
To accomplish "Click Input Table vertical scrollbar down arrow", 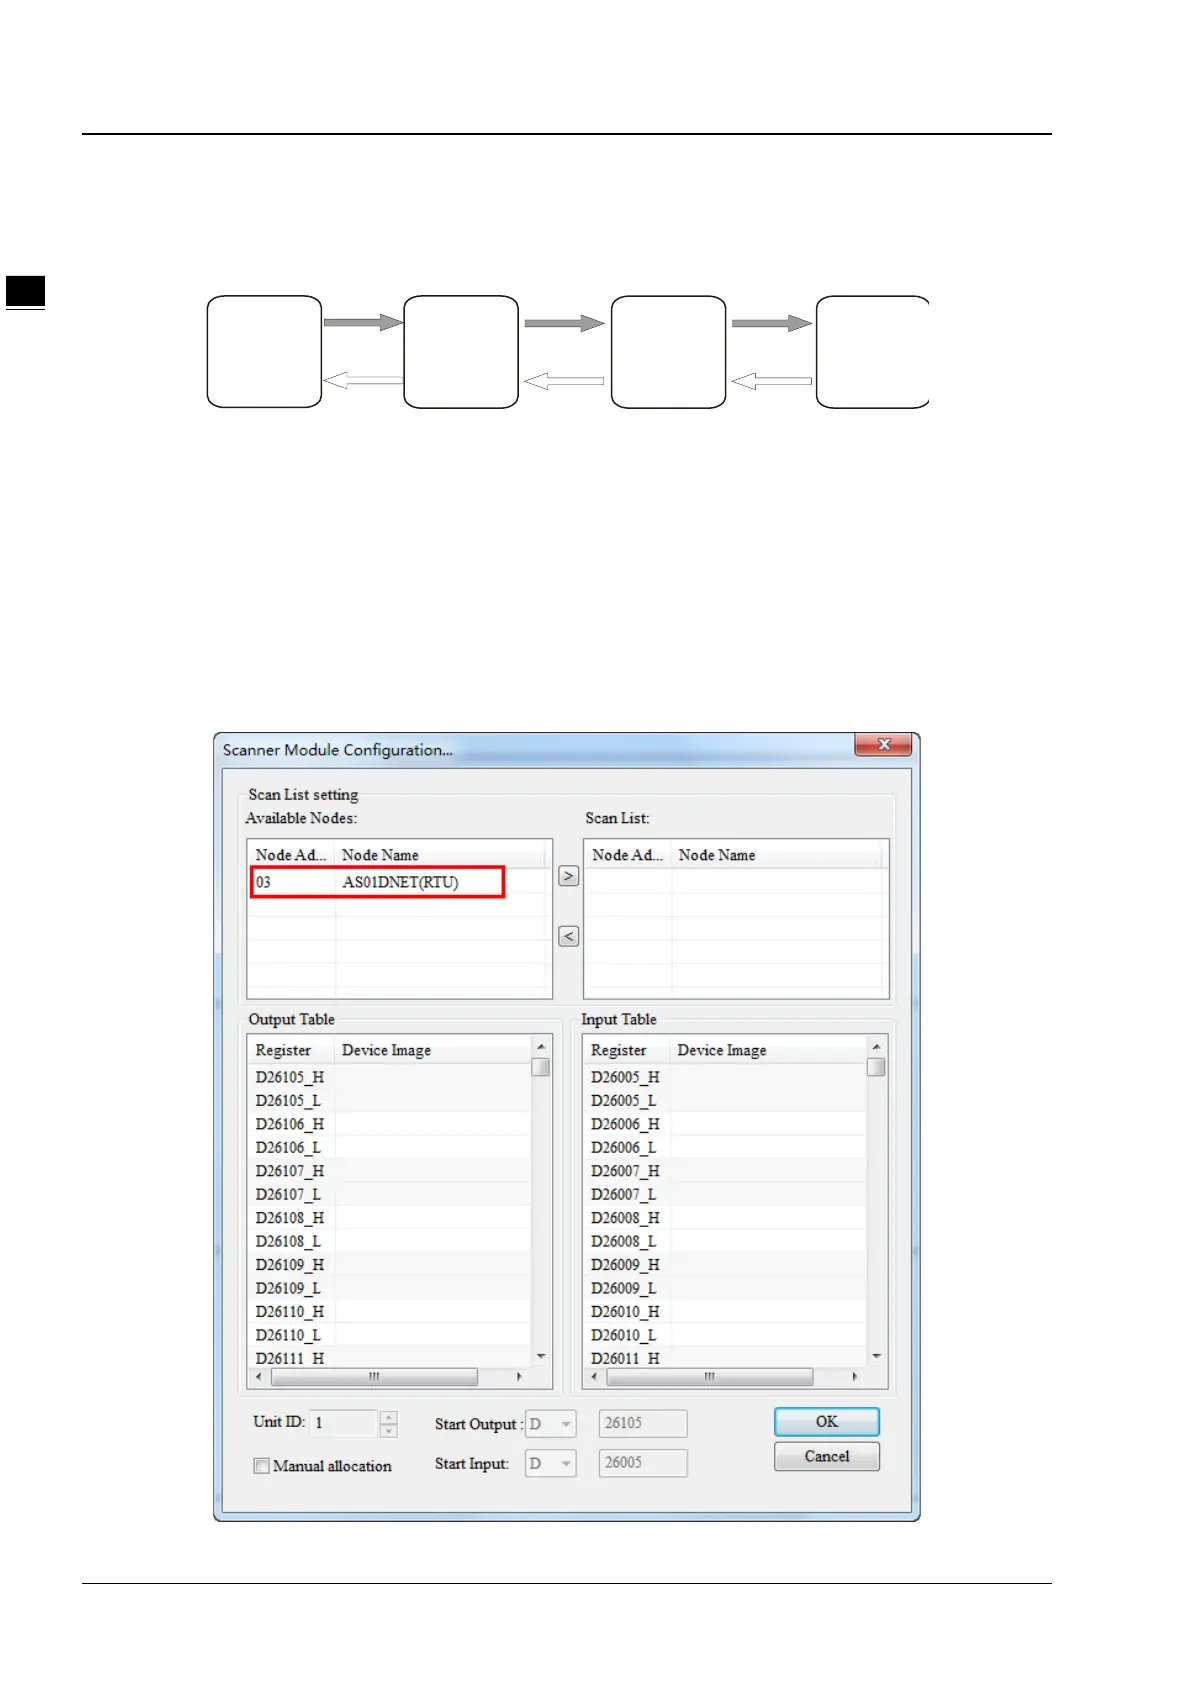I will [876, 1356].
